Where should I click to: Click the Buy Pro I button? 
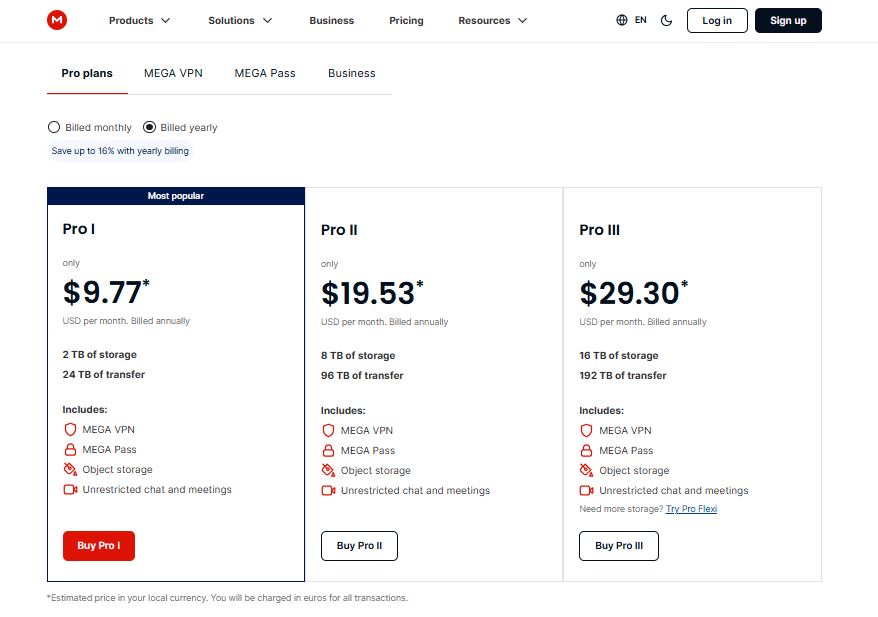point(98,546)
